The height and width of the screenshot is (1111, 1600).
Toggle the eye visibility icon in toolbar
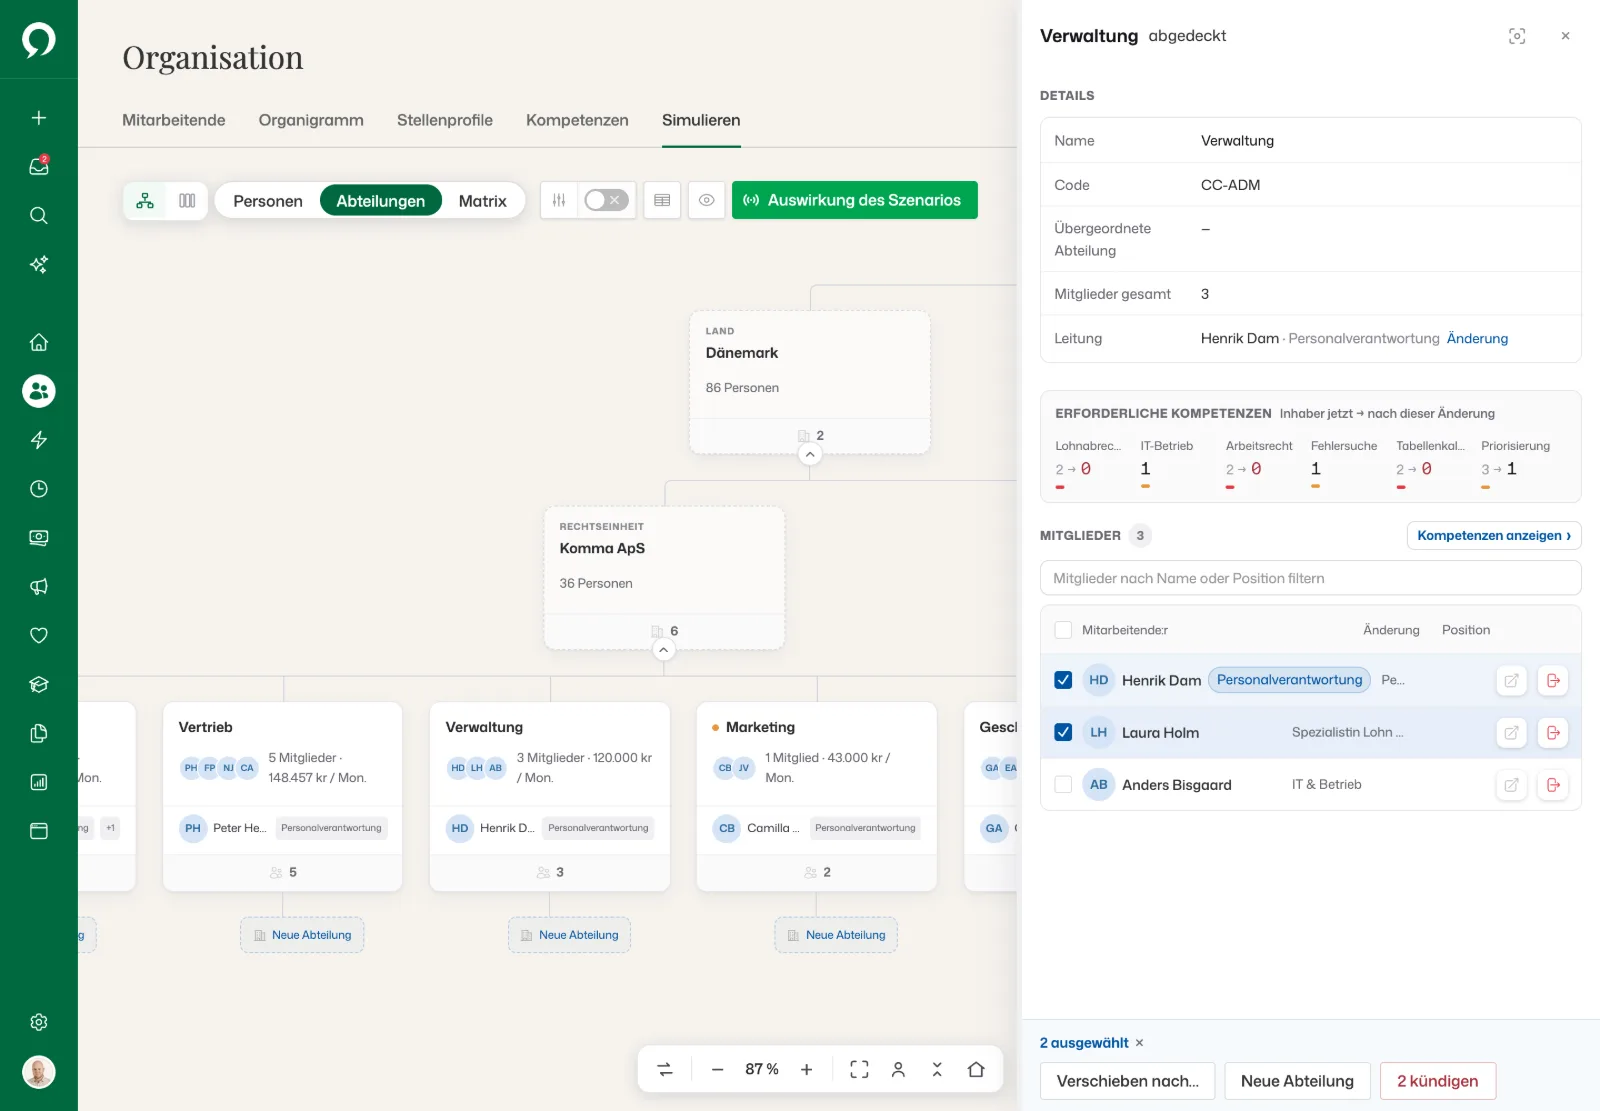click(x=706, y=200)
